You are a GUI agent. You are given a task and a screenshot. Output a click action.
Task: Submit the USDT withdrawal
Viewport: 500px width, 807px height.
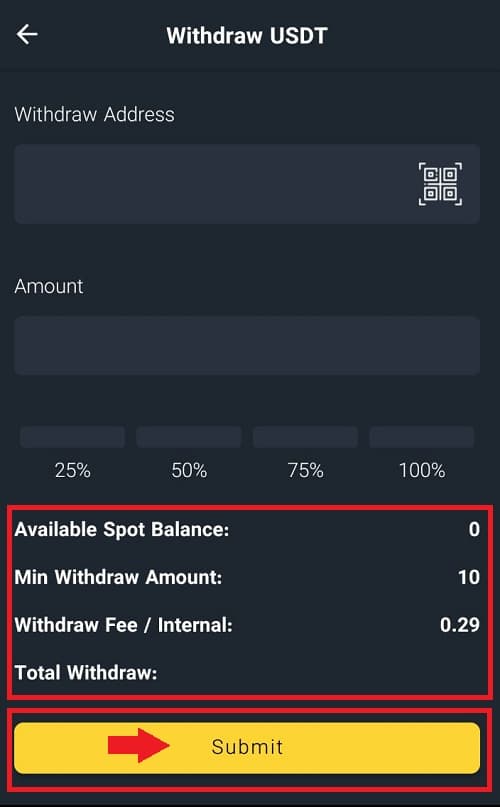(247, 748)
